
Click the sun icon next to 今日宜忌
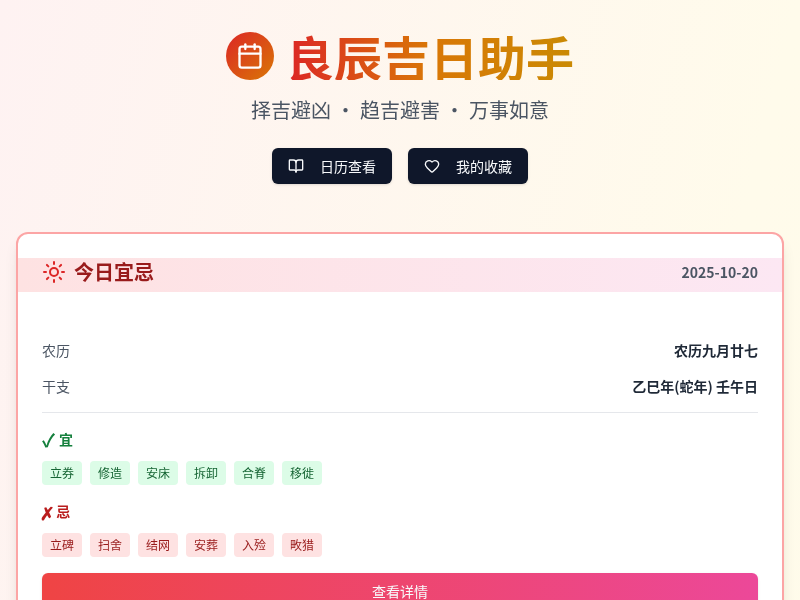(x=54, y=272)
